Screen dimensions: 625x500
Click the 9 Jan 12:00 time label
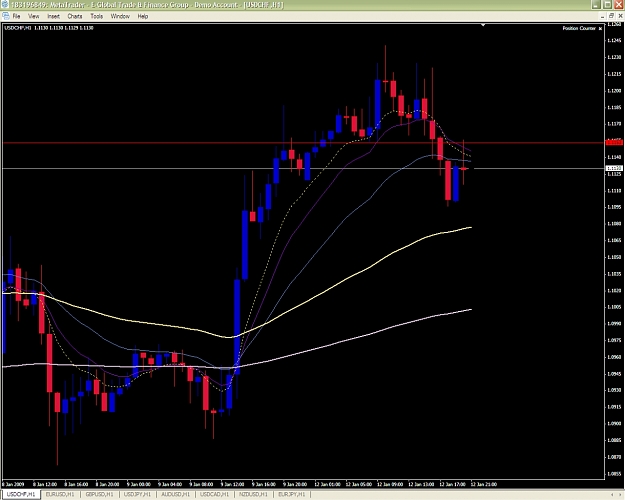[232, 484]
